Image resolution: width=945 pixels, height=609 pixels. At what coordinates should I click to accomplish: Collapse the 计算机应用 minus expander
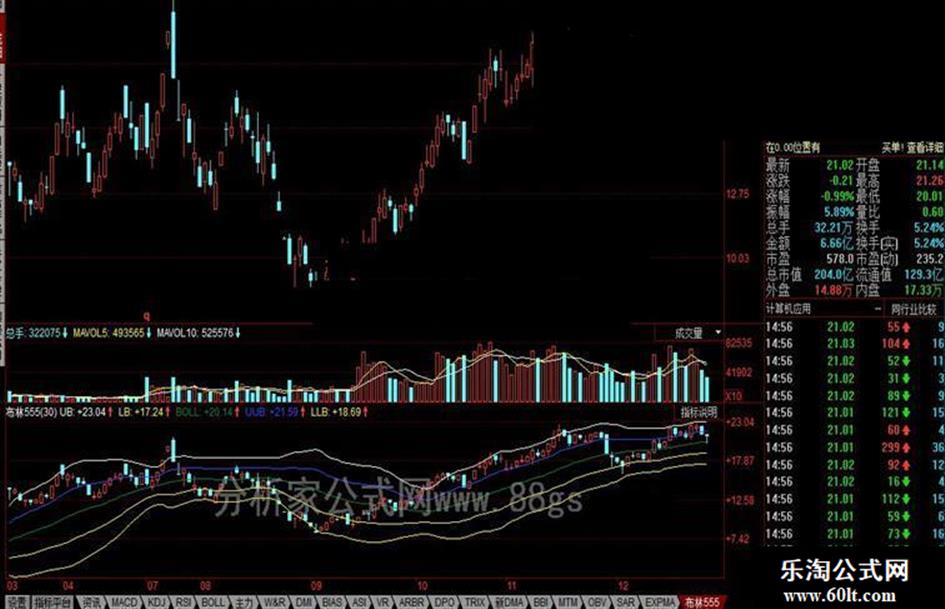878,309
